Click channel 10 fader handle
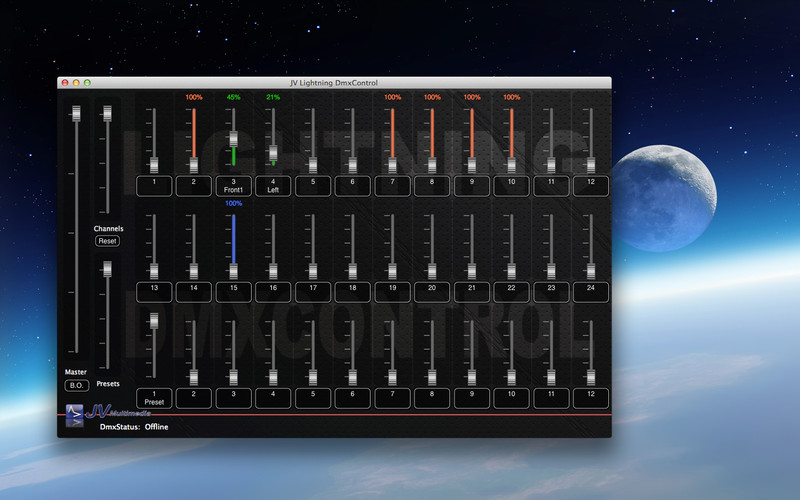Viewport: 800px width, 500px height. pyautogui.click(x=512, y=165)
